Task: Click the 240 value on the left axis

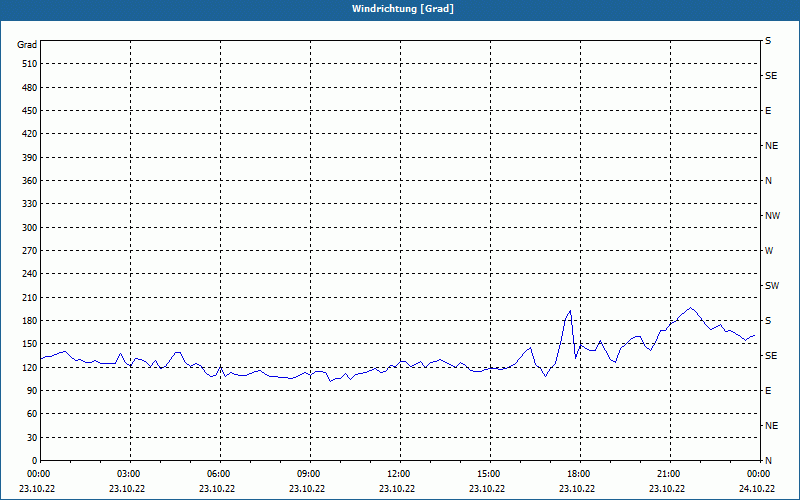Action: coord(30,274)
